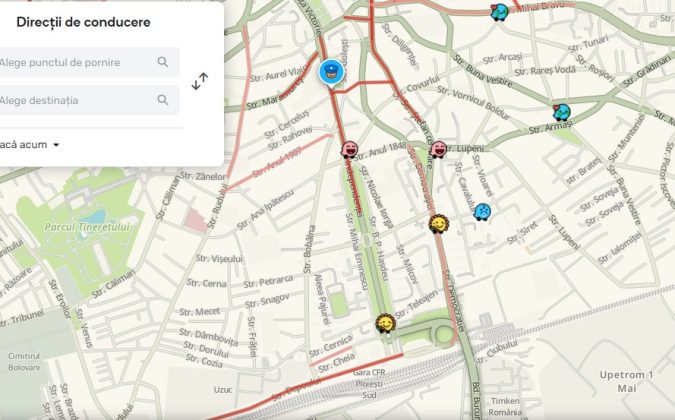
Task: Tap the Wazer icon near Str. Cavalului
Action: tap(482, 211)
